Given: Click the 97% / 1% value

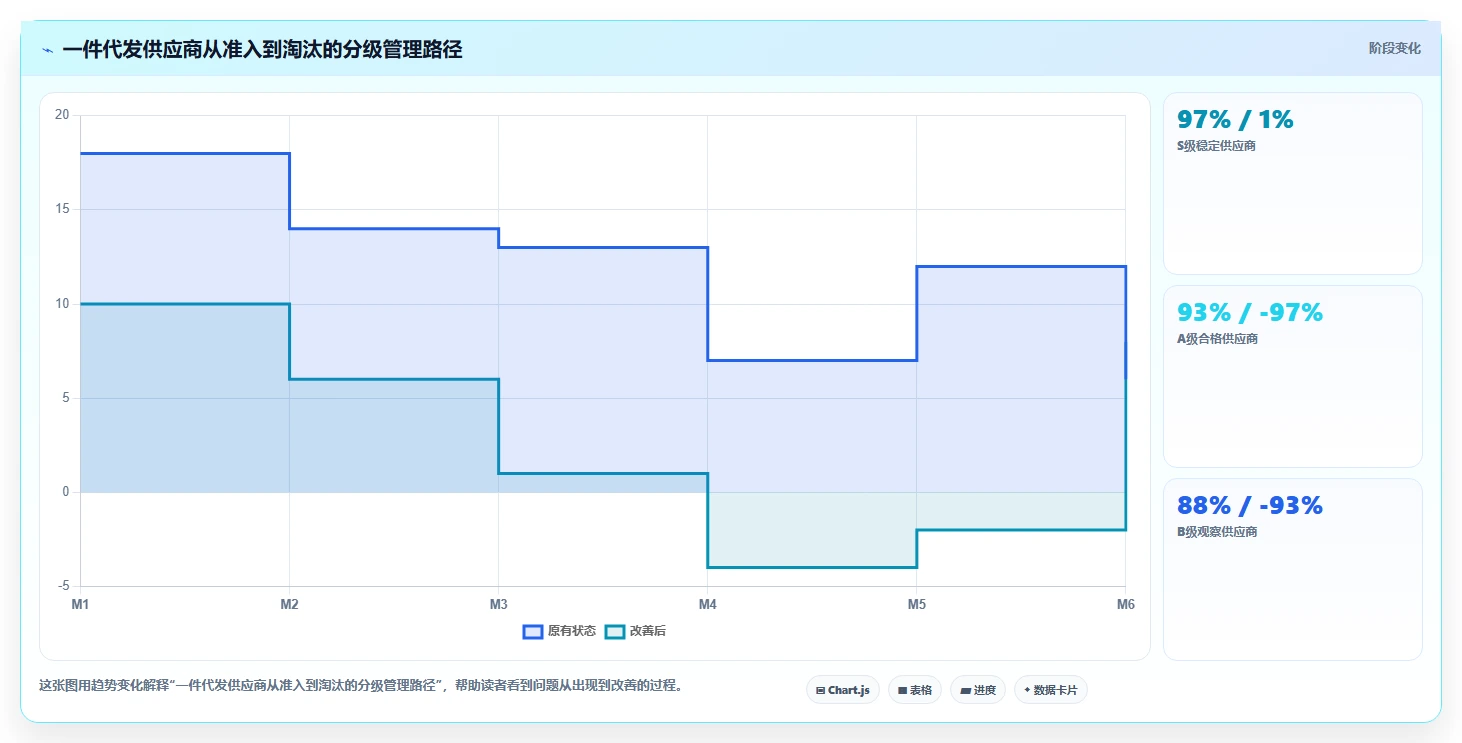Looking at the screenshot, I should (x=1235, y=120).
